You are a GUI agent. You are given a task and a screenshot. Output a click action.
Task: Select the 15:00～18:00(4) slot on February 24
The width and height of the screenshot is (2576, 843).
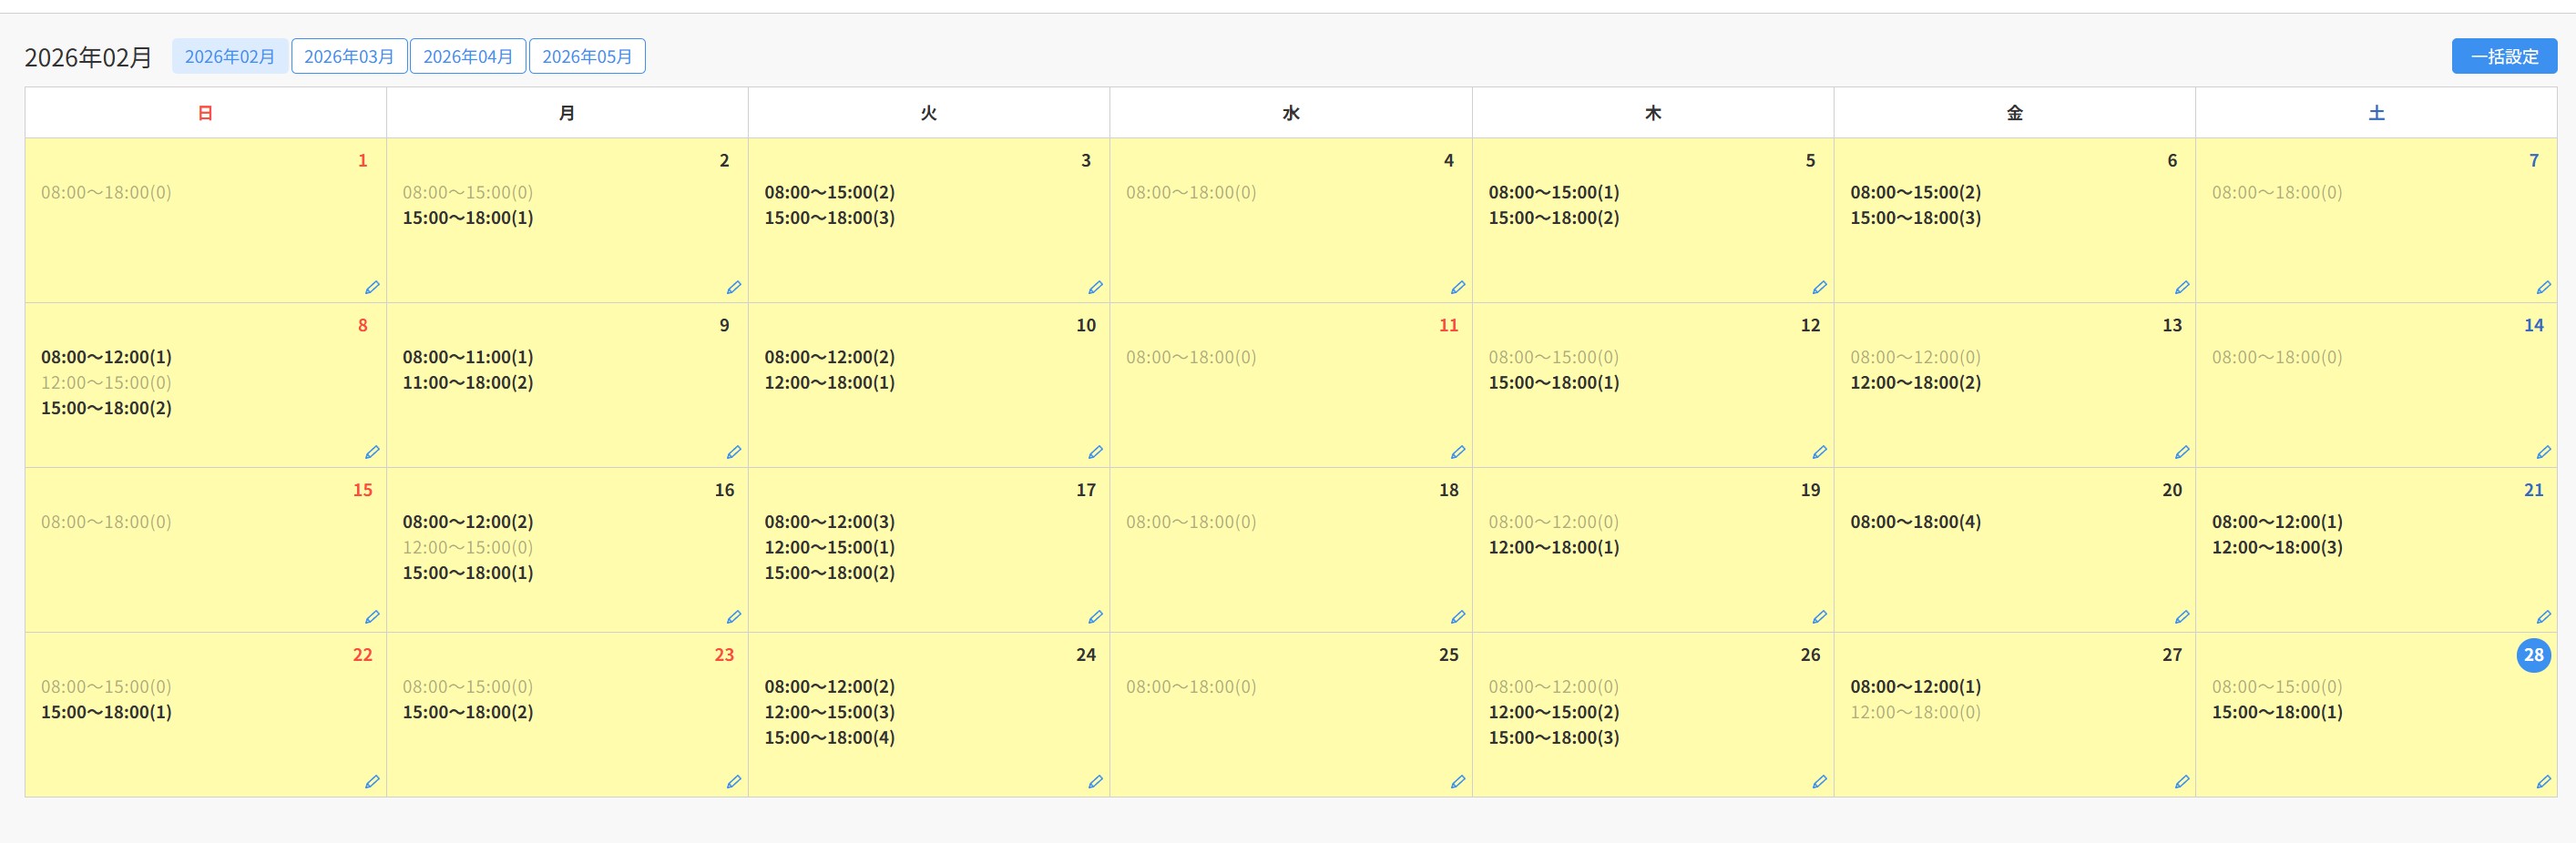829,738
